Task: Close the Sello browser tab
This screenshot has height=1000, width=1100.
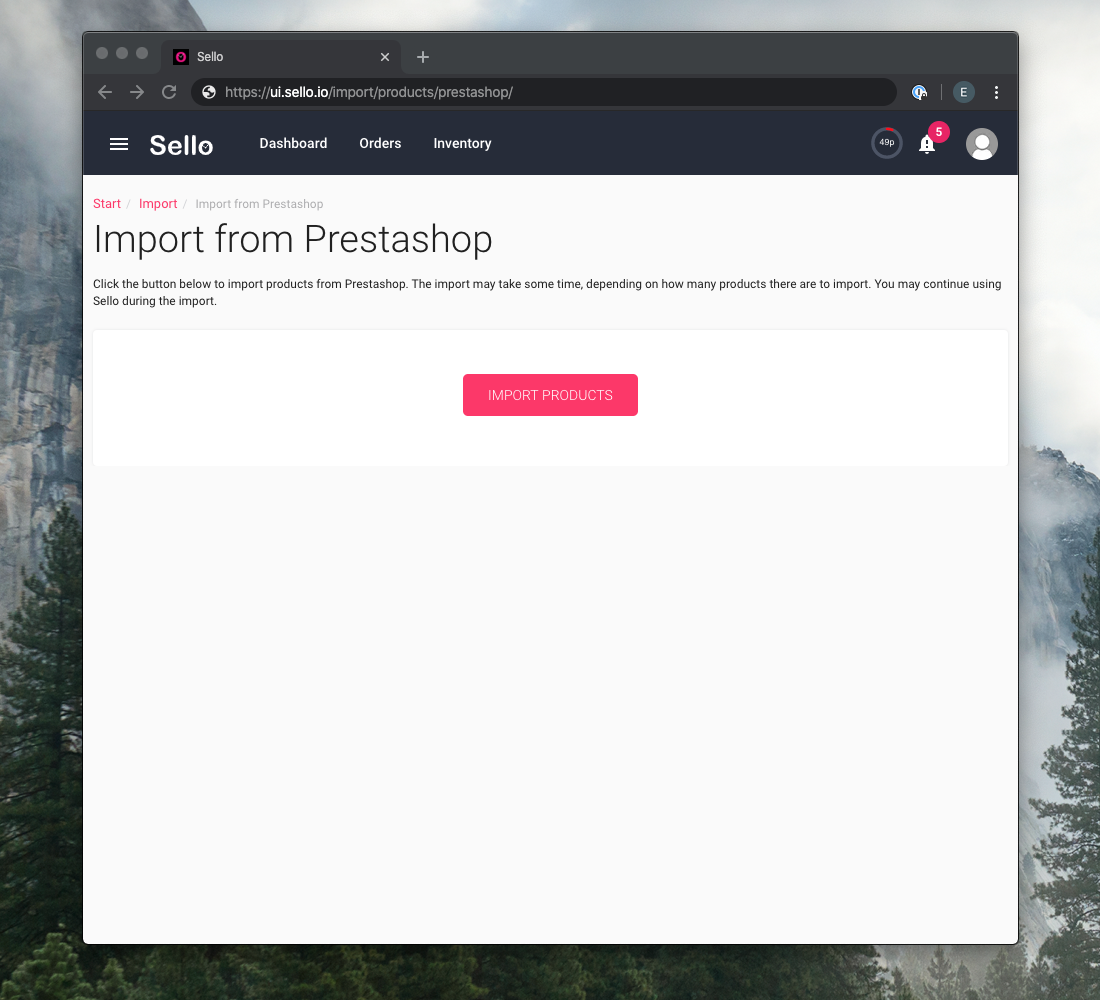Action: click(x=384, y=57)
